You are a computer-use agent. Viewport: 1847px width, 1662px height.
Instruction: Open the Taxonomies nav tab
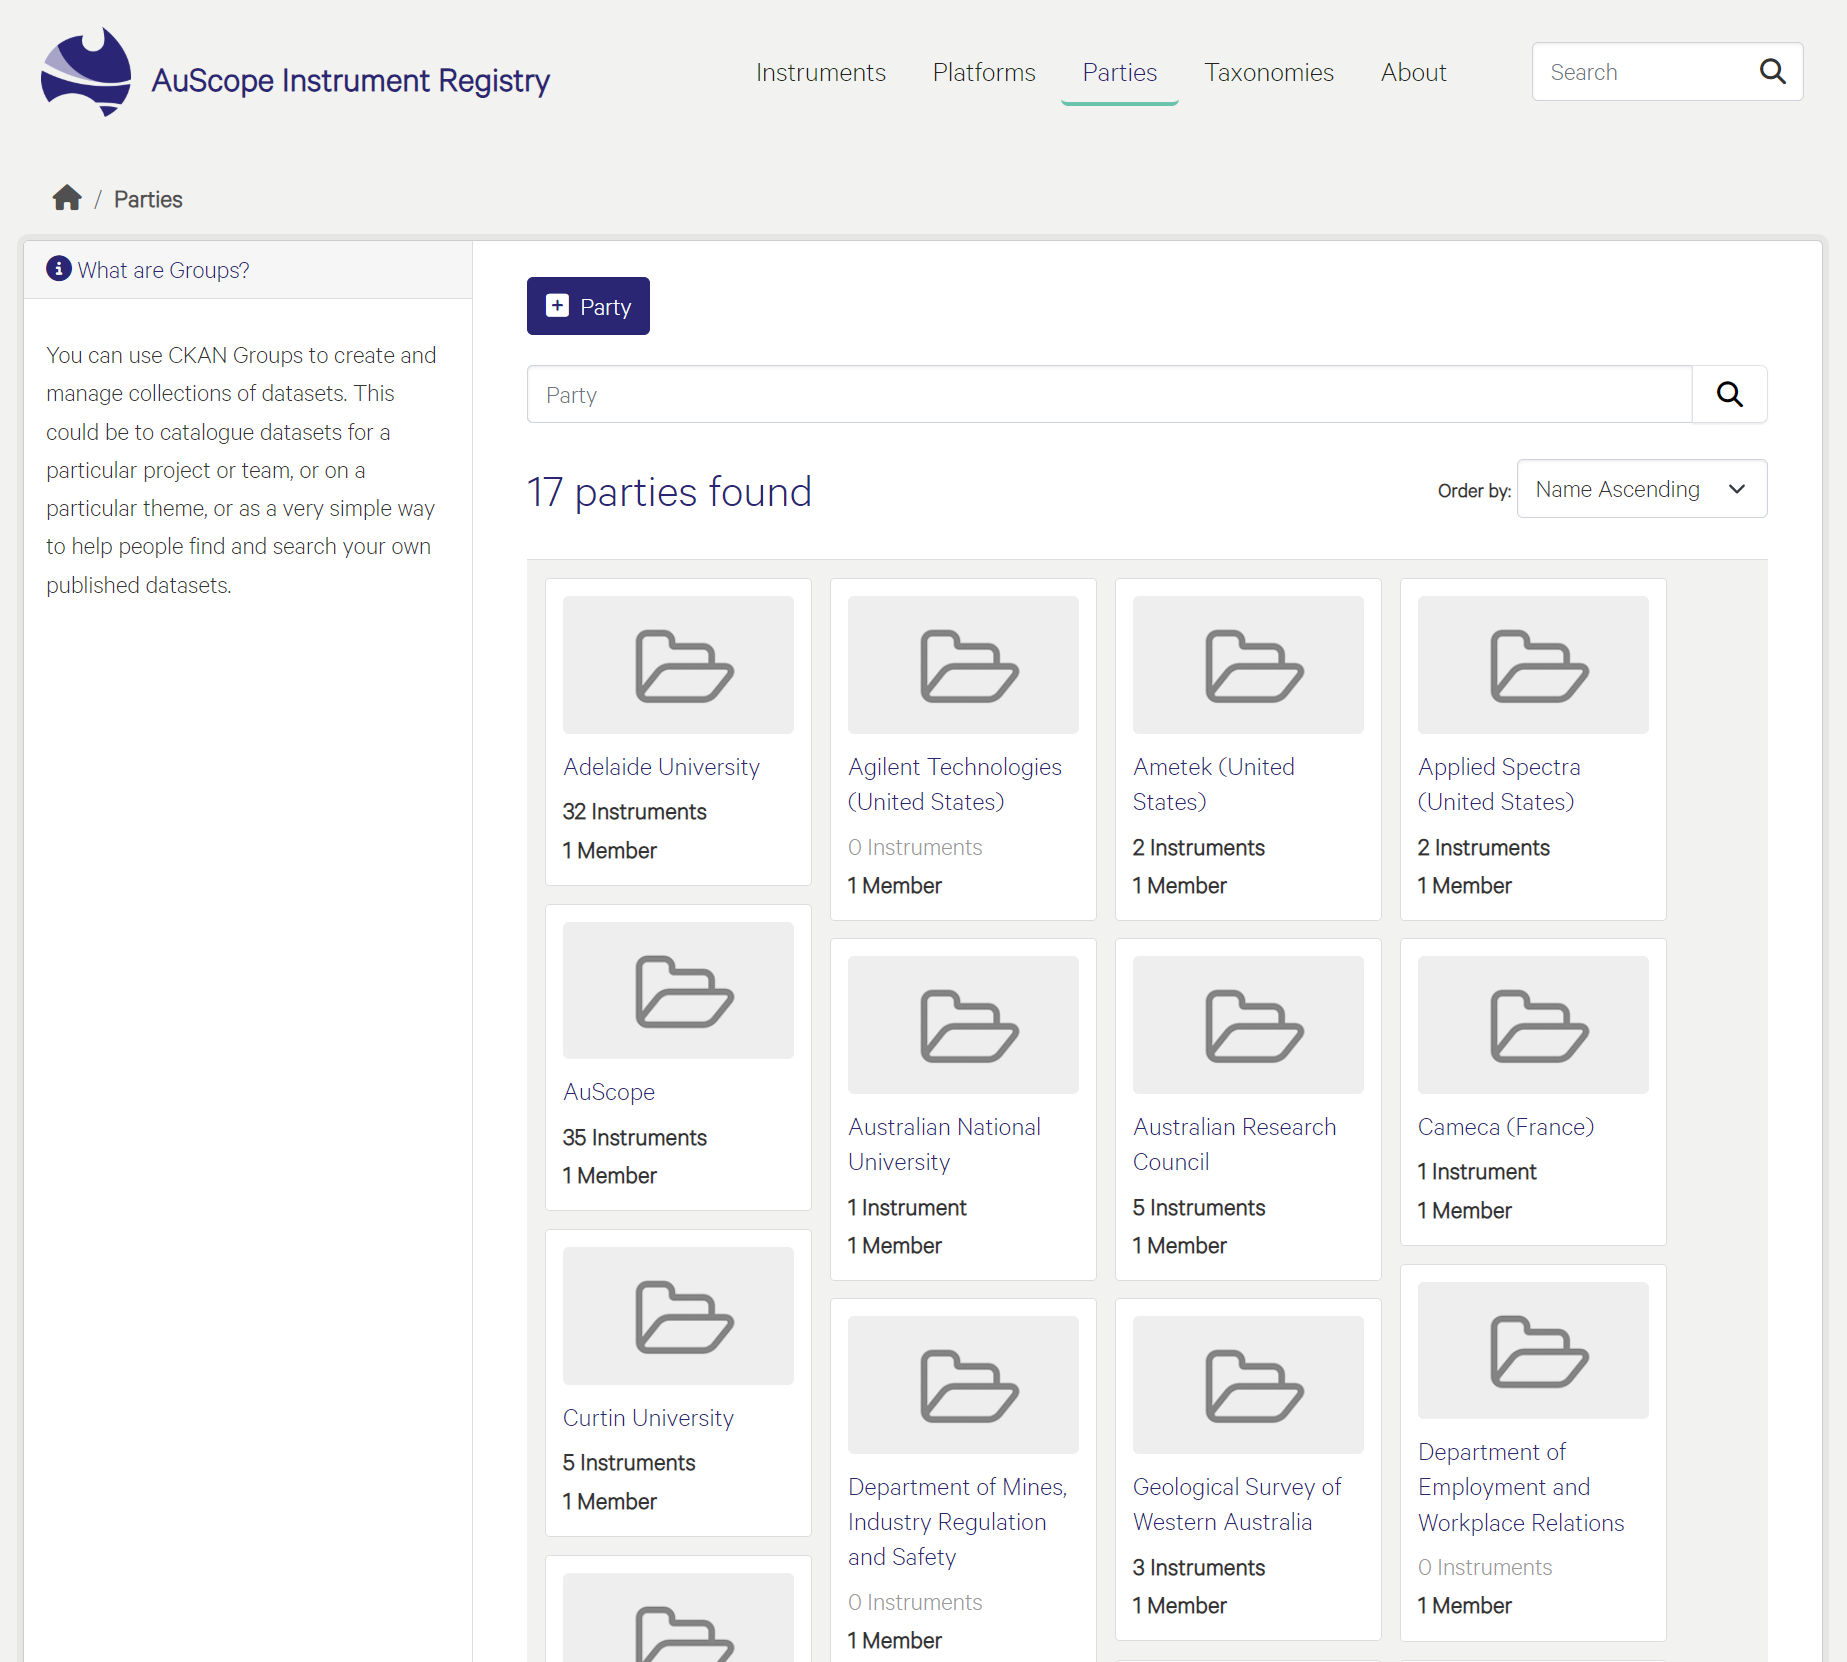pyautogui.click(x=1268, y=72)
